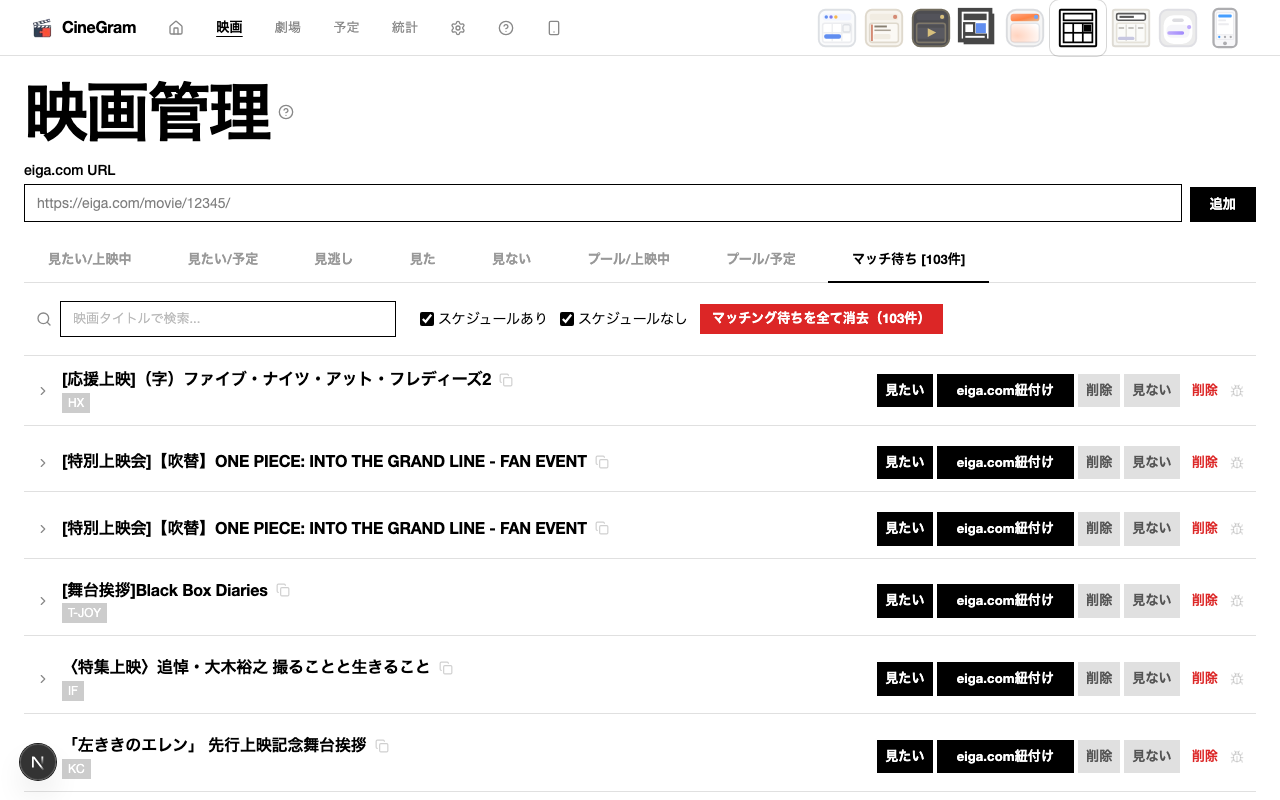Open settings via the gear icon
Image resolution: width=1280 pixels, height=800 pixels.
coord(458,28)
